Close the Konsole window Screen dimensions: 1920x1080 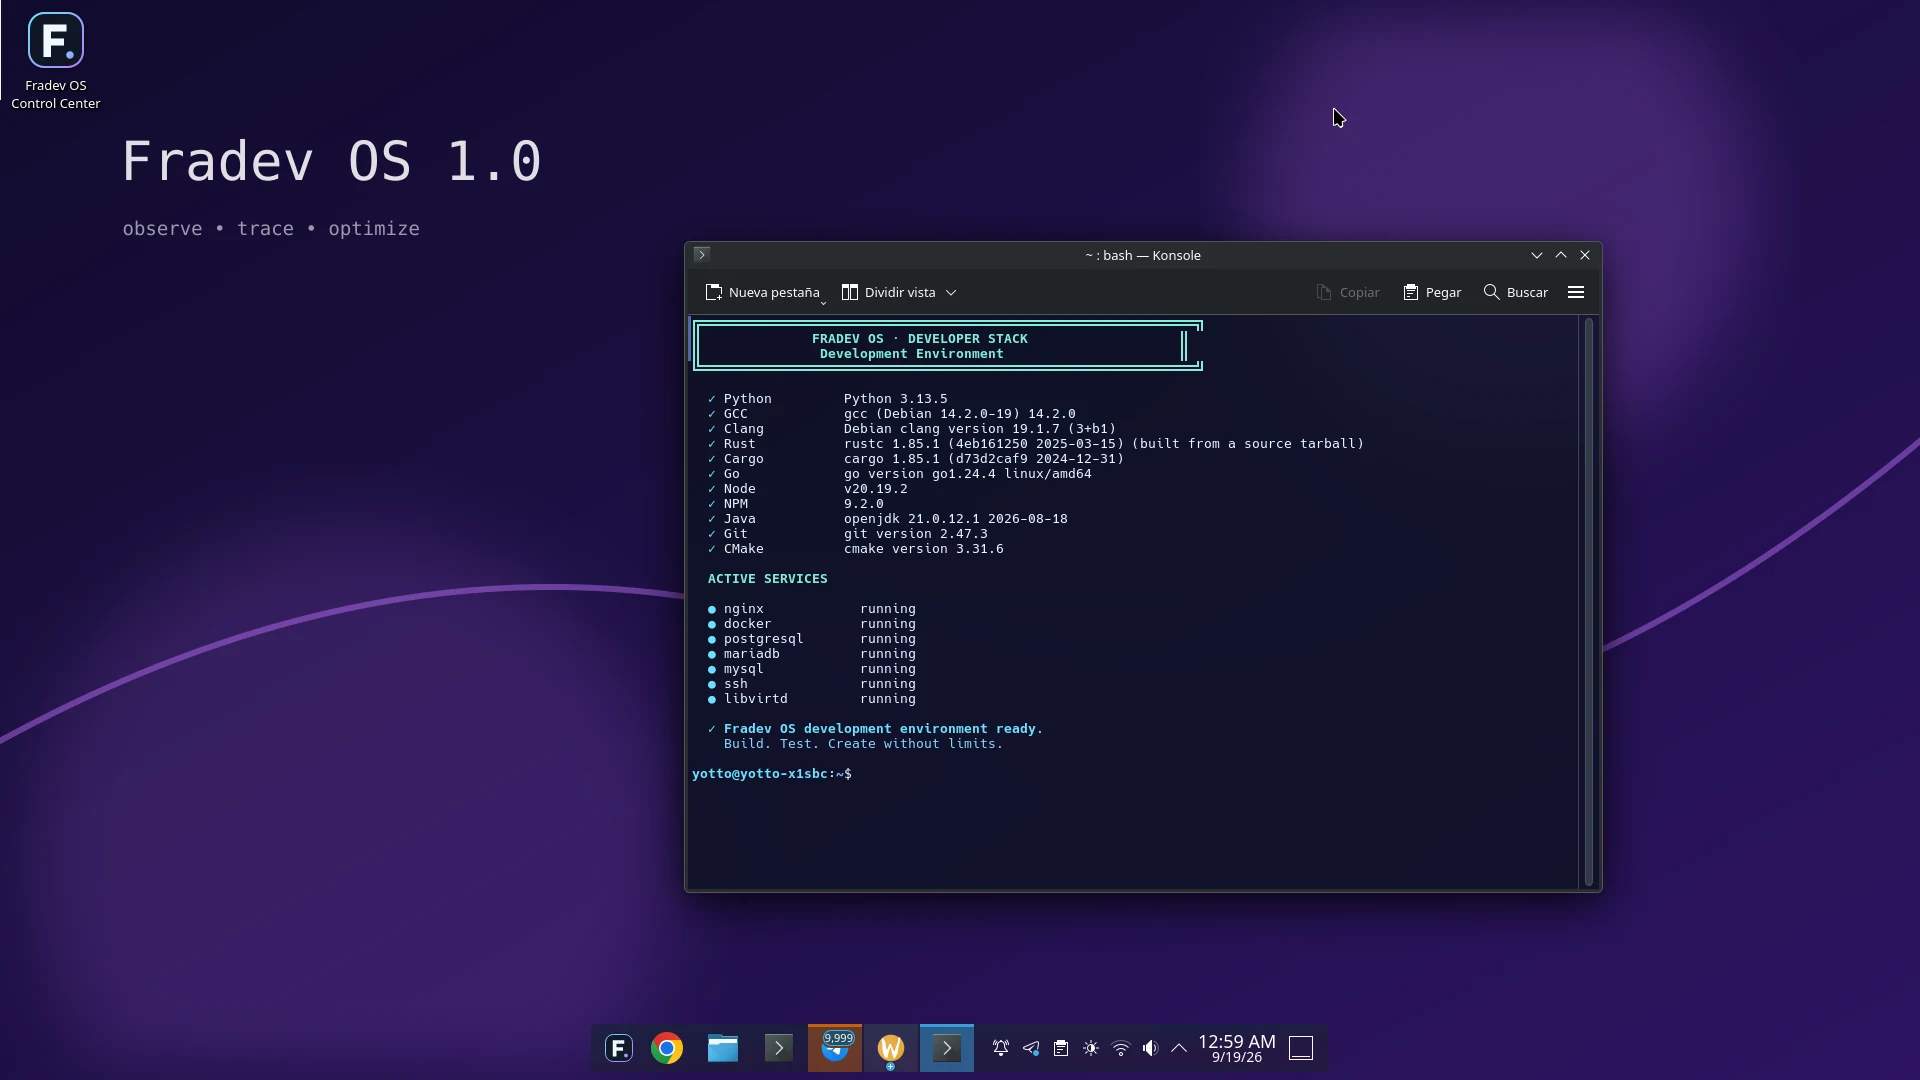coord(1585,255)
